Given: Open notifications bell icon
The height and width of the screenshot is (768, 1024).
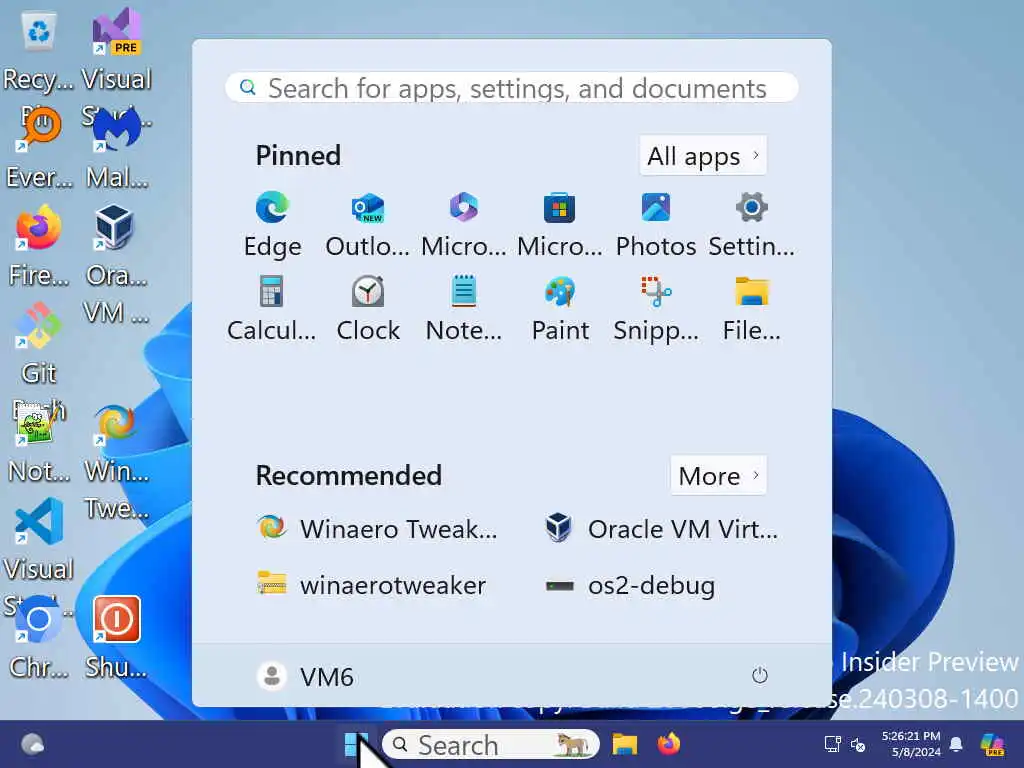Looking at the screenshot, I should (x=956, y=744).
